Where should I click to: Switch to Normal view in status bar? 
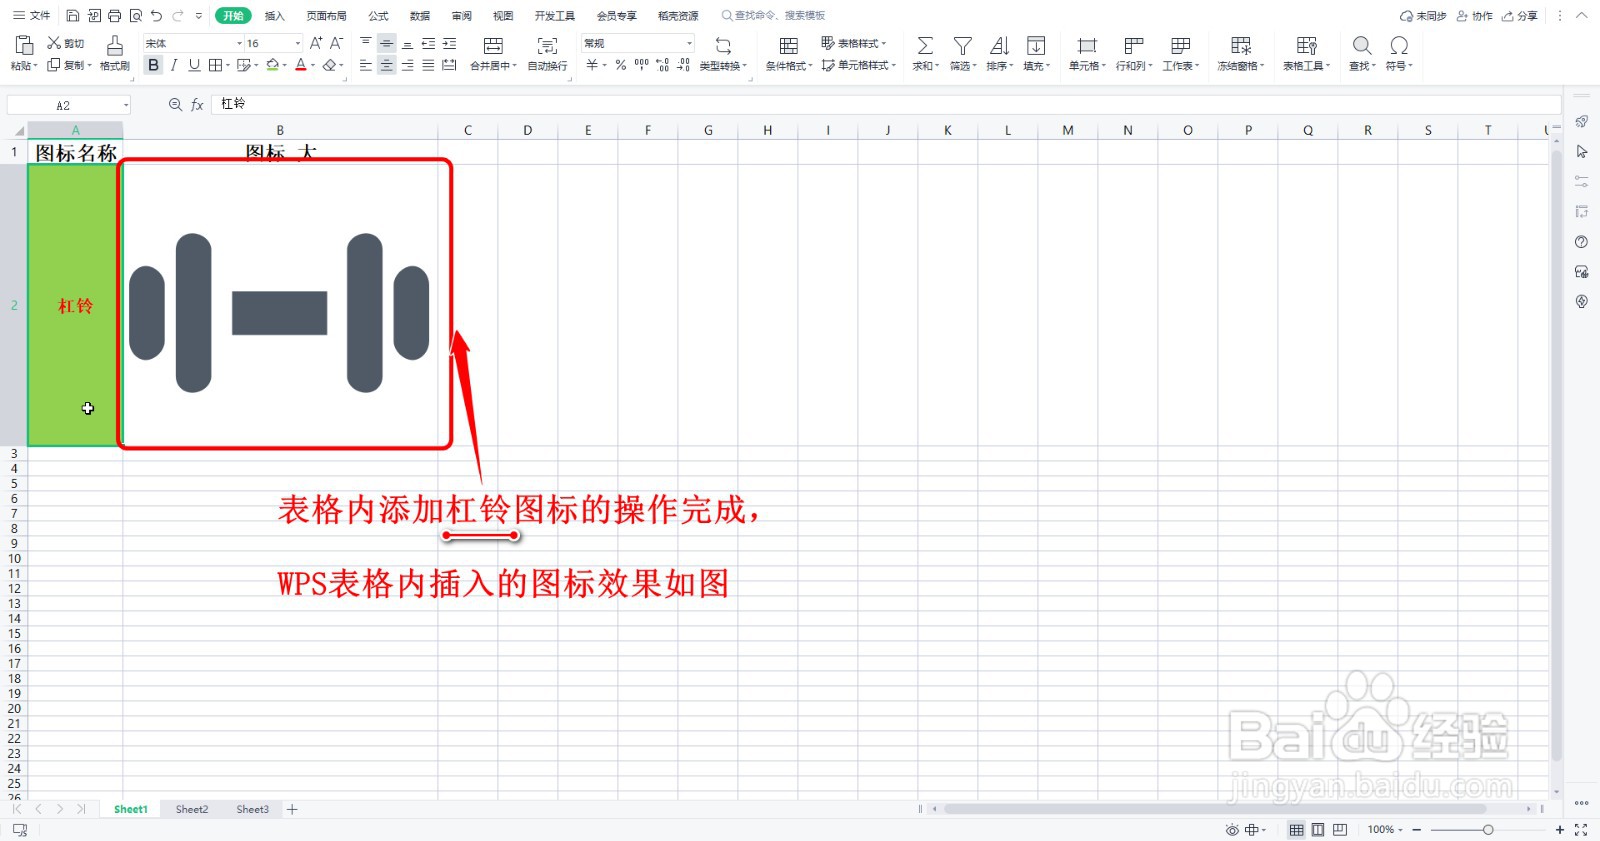(1296, 830)
